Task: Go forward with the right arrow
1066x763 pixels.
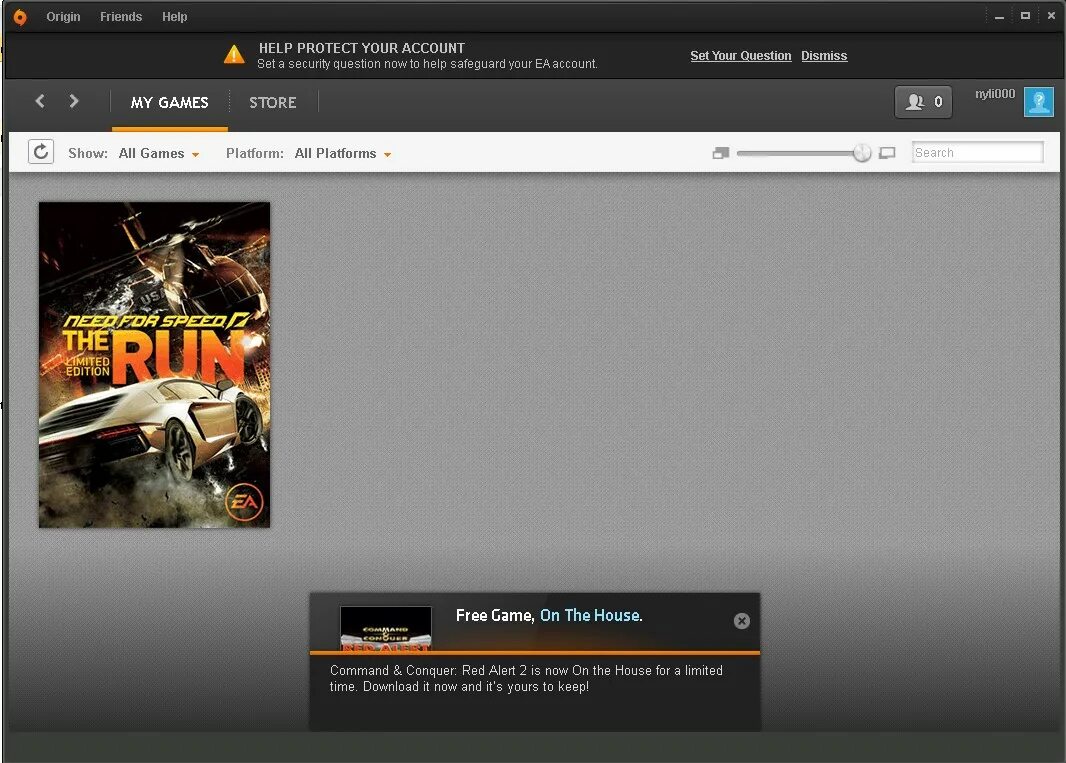Action: pos(74,101)
